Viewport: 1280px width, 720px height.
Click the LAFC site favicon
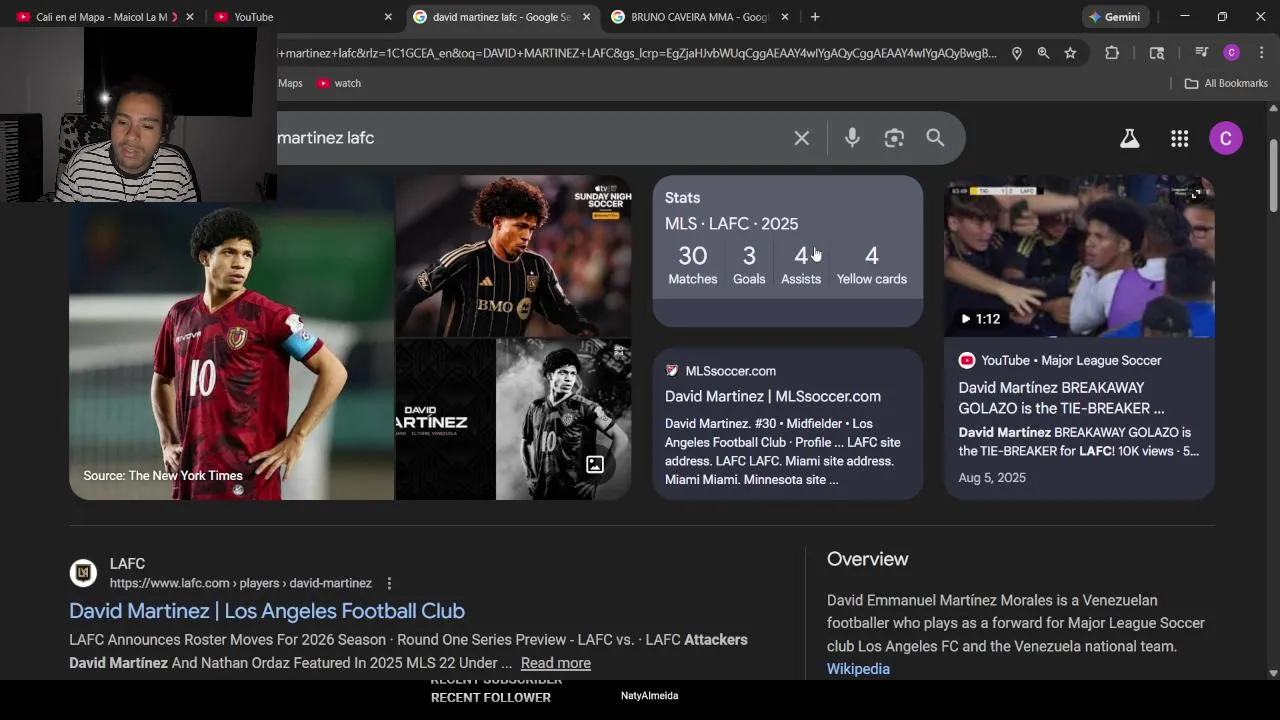pos(83,573)
